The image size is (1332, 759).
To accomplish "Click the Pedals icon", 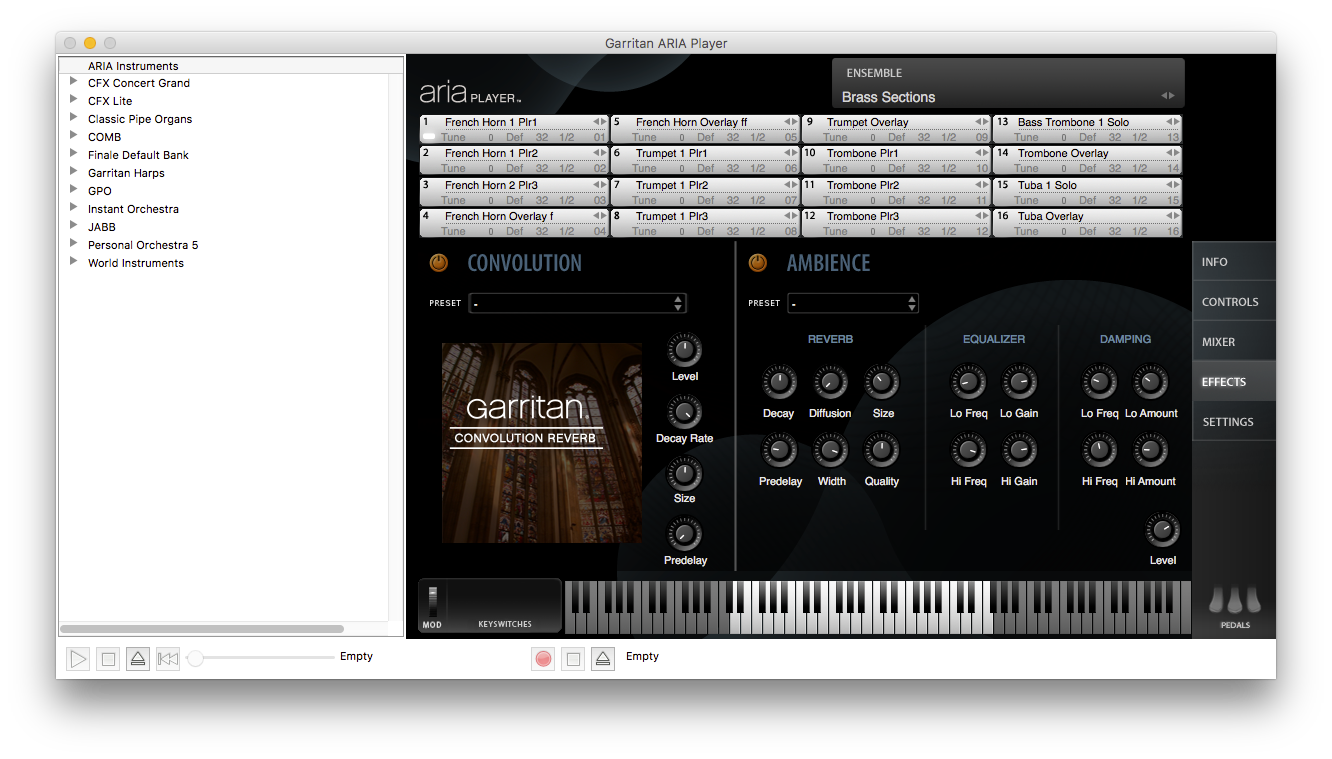I will [x=1235, y=601].
